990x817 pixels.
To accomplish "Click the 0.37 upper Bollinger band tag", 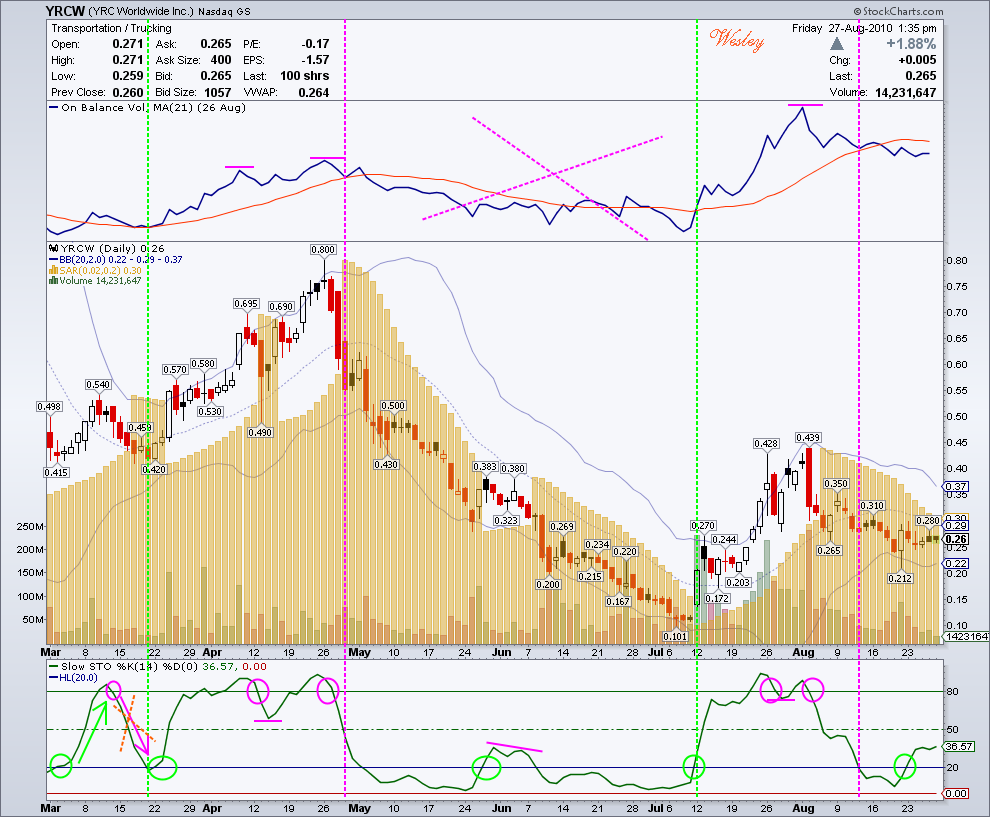I will (x=956, y=486).
